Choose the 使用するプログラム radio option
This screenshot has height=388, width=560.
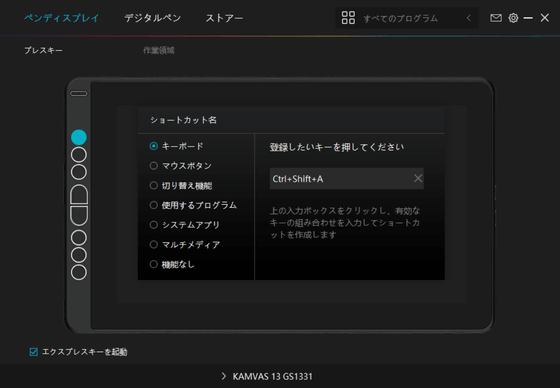click(x=154, y=205)
